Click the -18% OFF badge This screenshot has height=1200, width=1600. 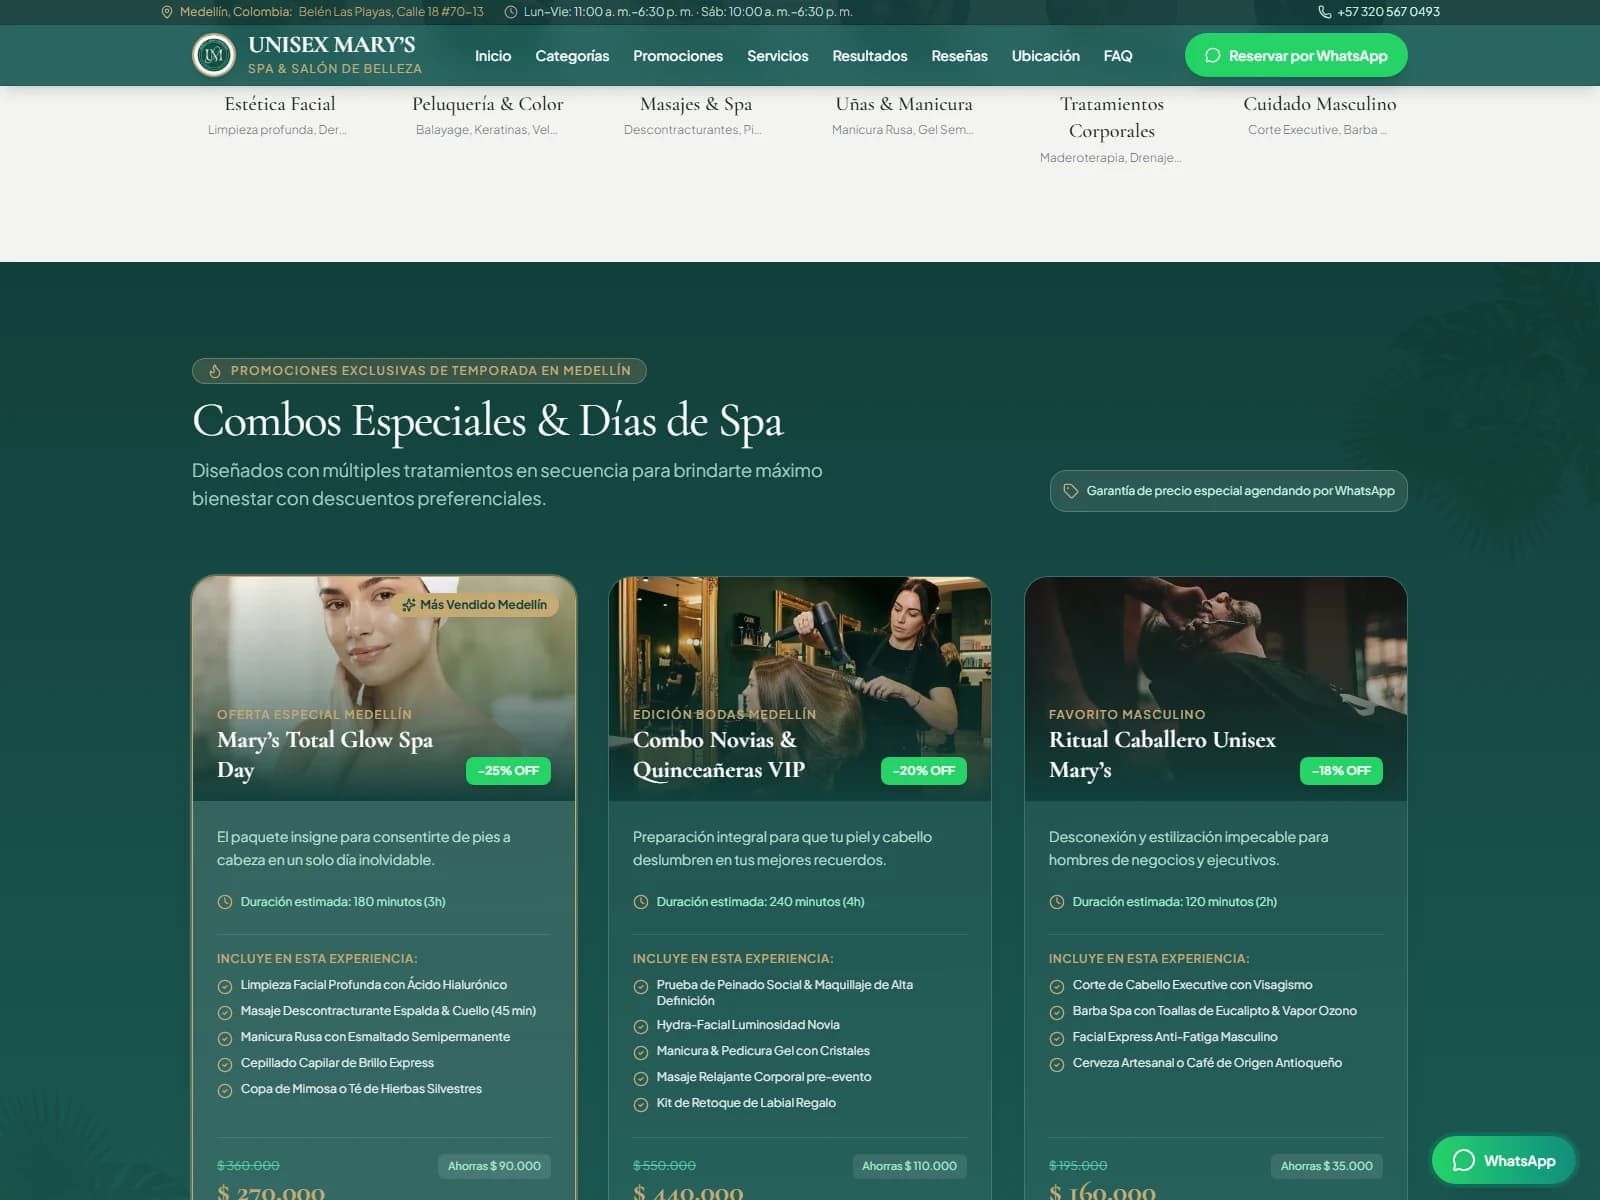[x=1341, y=771]
